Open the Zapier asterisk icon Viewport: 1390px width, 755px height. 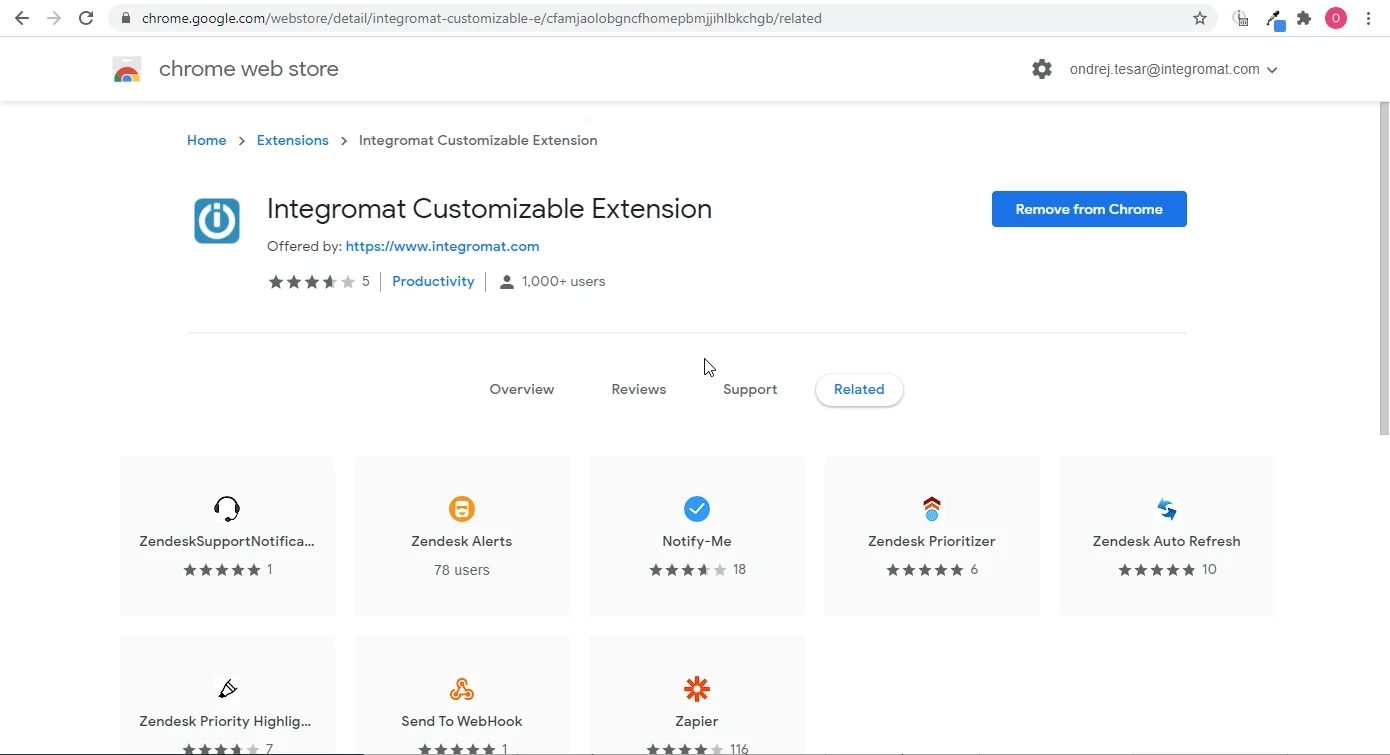(x=697, y=689)
